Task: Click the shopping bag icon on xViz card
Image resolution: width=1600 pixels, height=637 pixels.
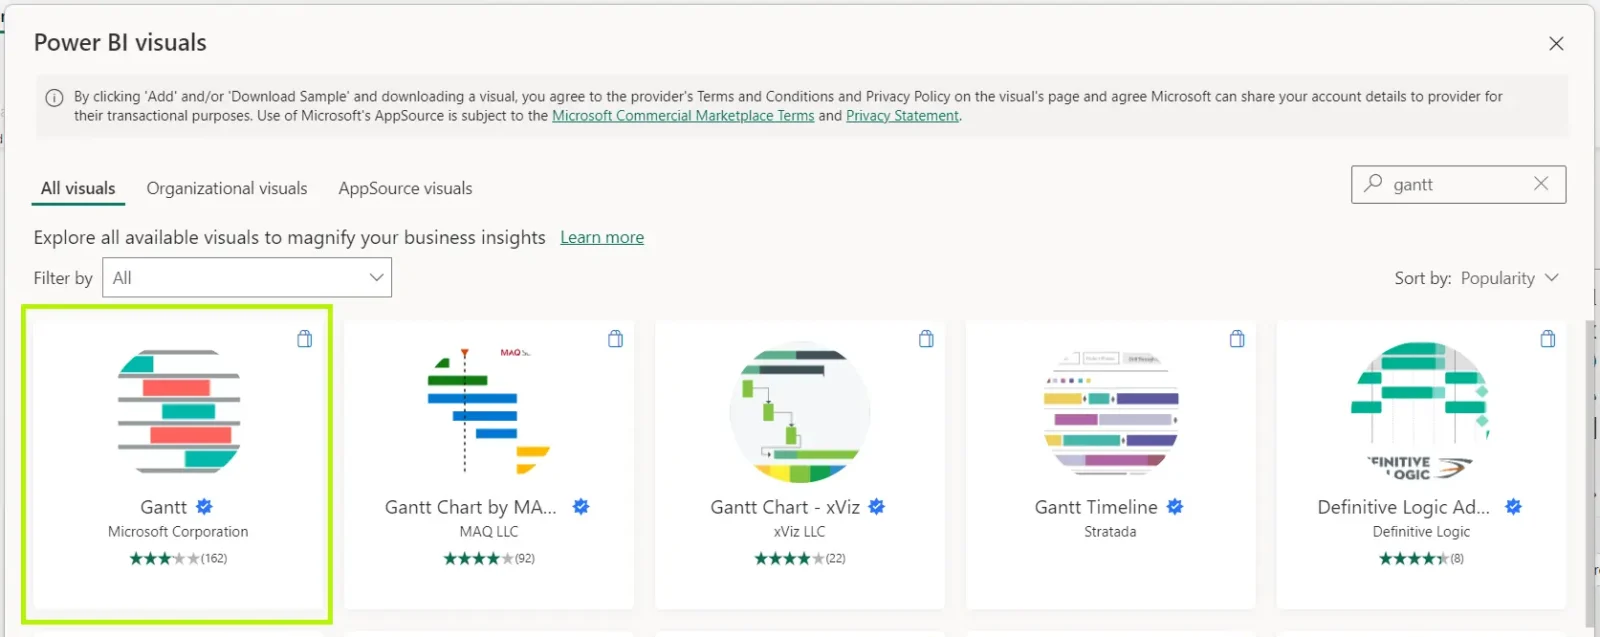Action: 927,339
